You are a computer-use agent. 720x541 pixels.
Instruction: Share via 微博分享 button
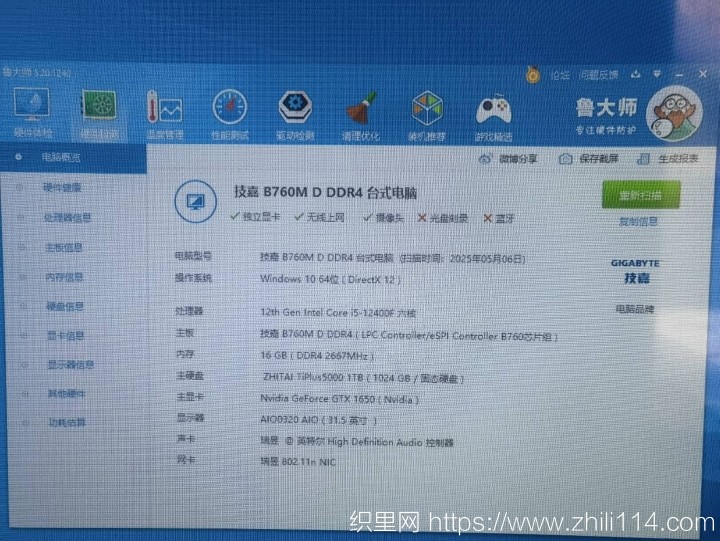(x=508, y=159)
